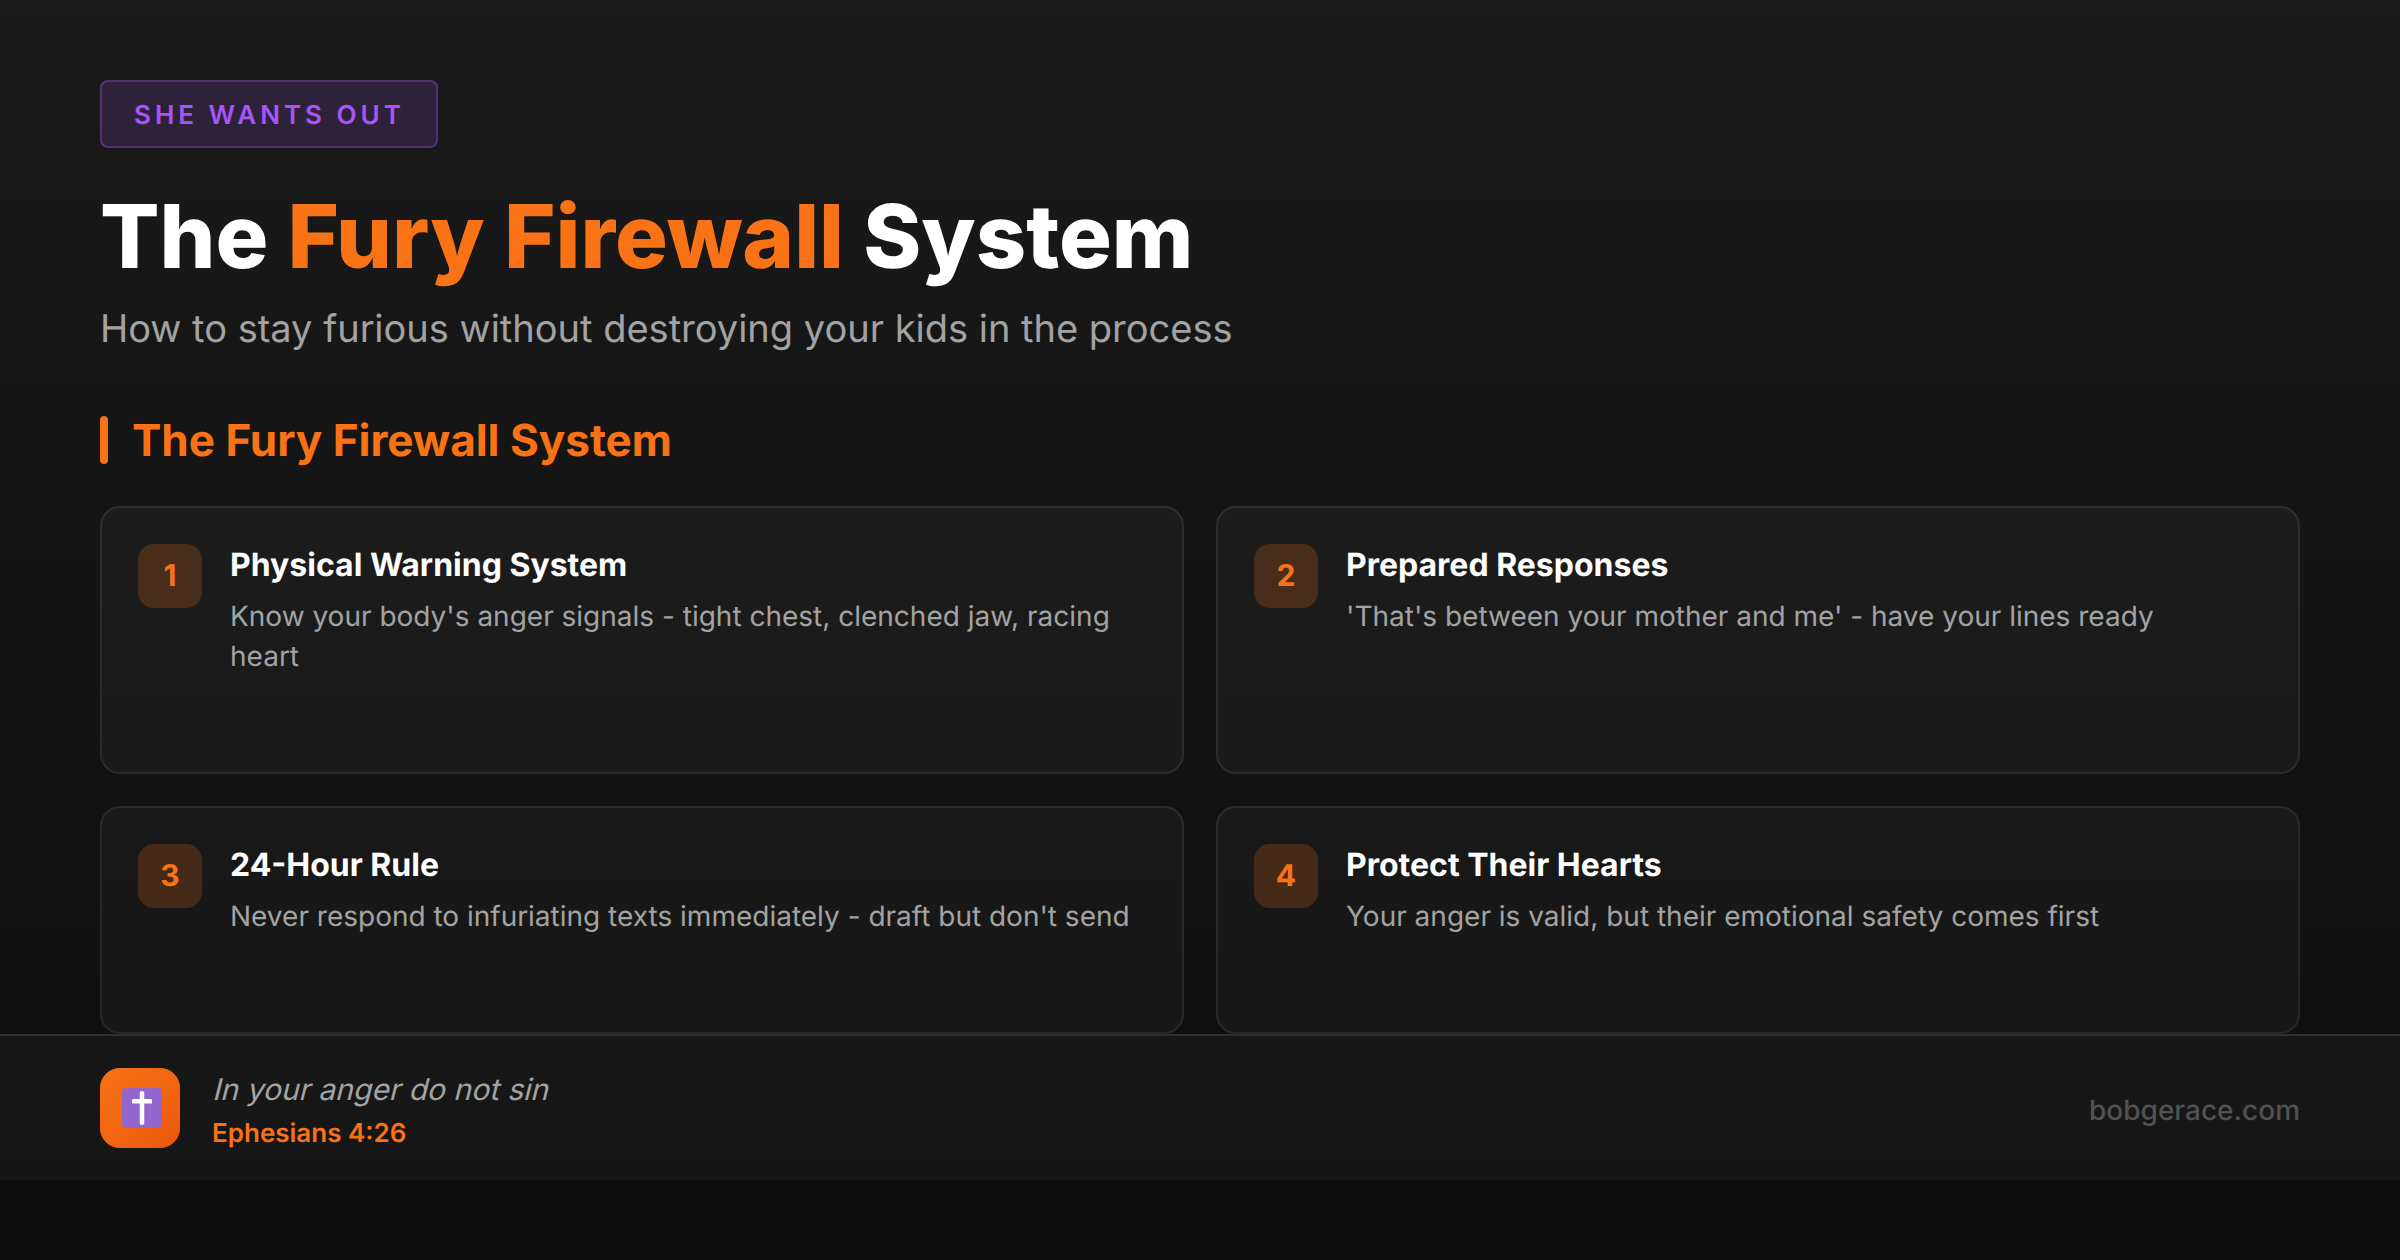Select the Fury Firewall System section heading
Image resolution: width=2400 pixels, height=1260 pixels.
402,440
